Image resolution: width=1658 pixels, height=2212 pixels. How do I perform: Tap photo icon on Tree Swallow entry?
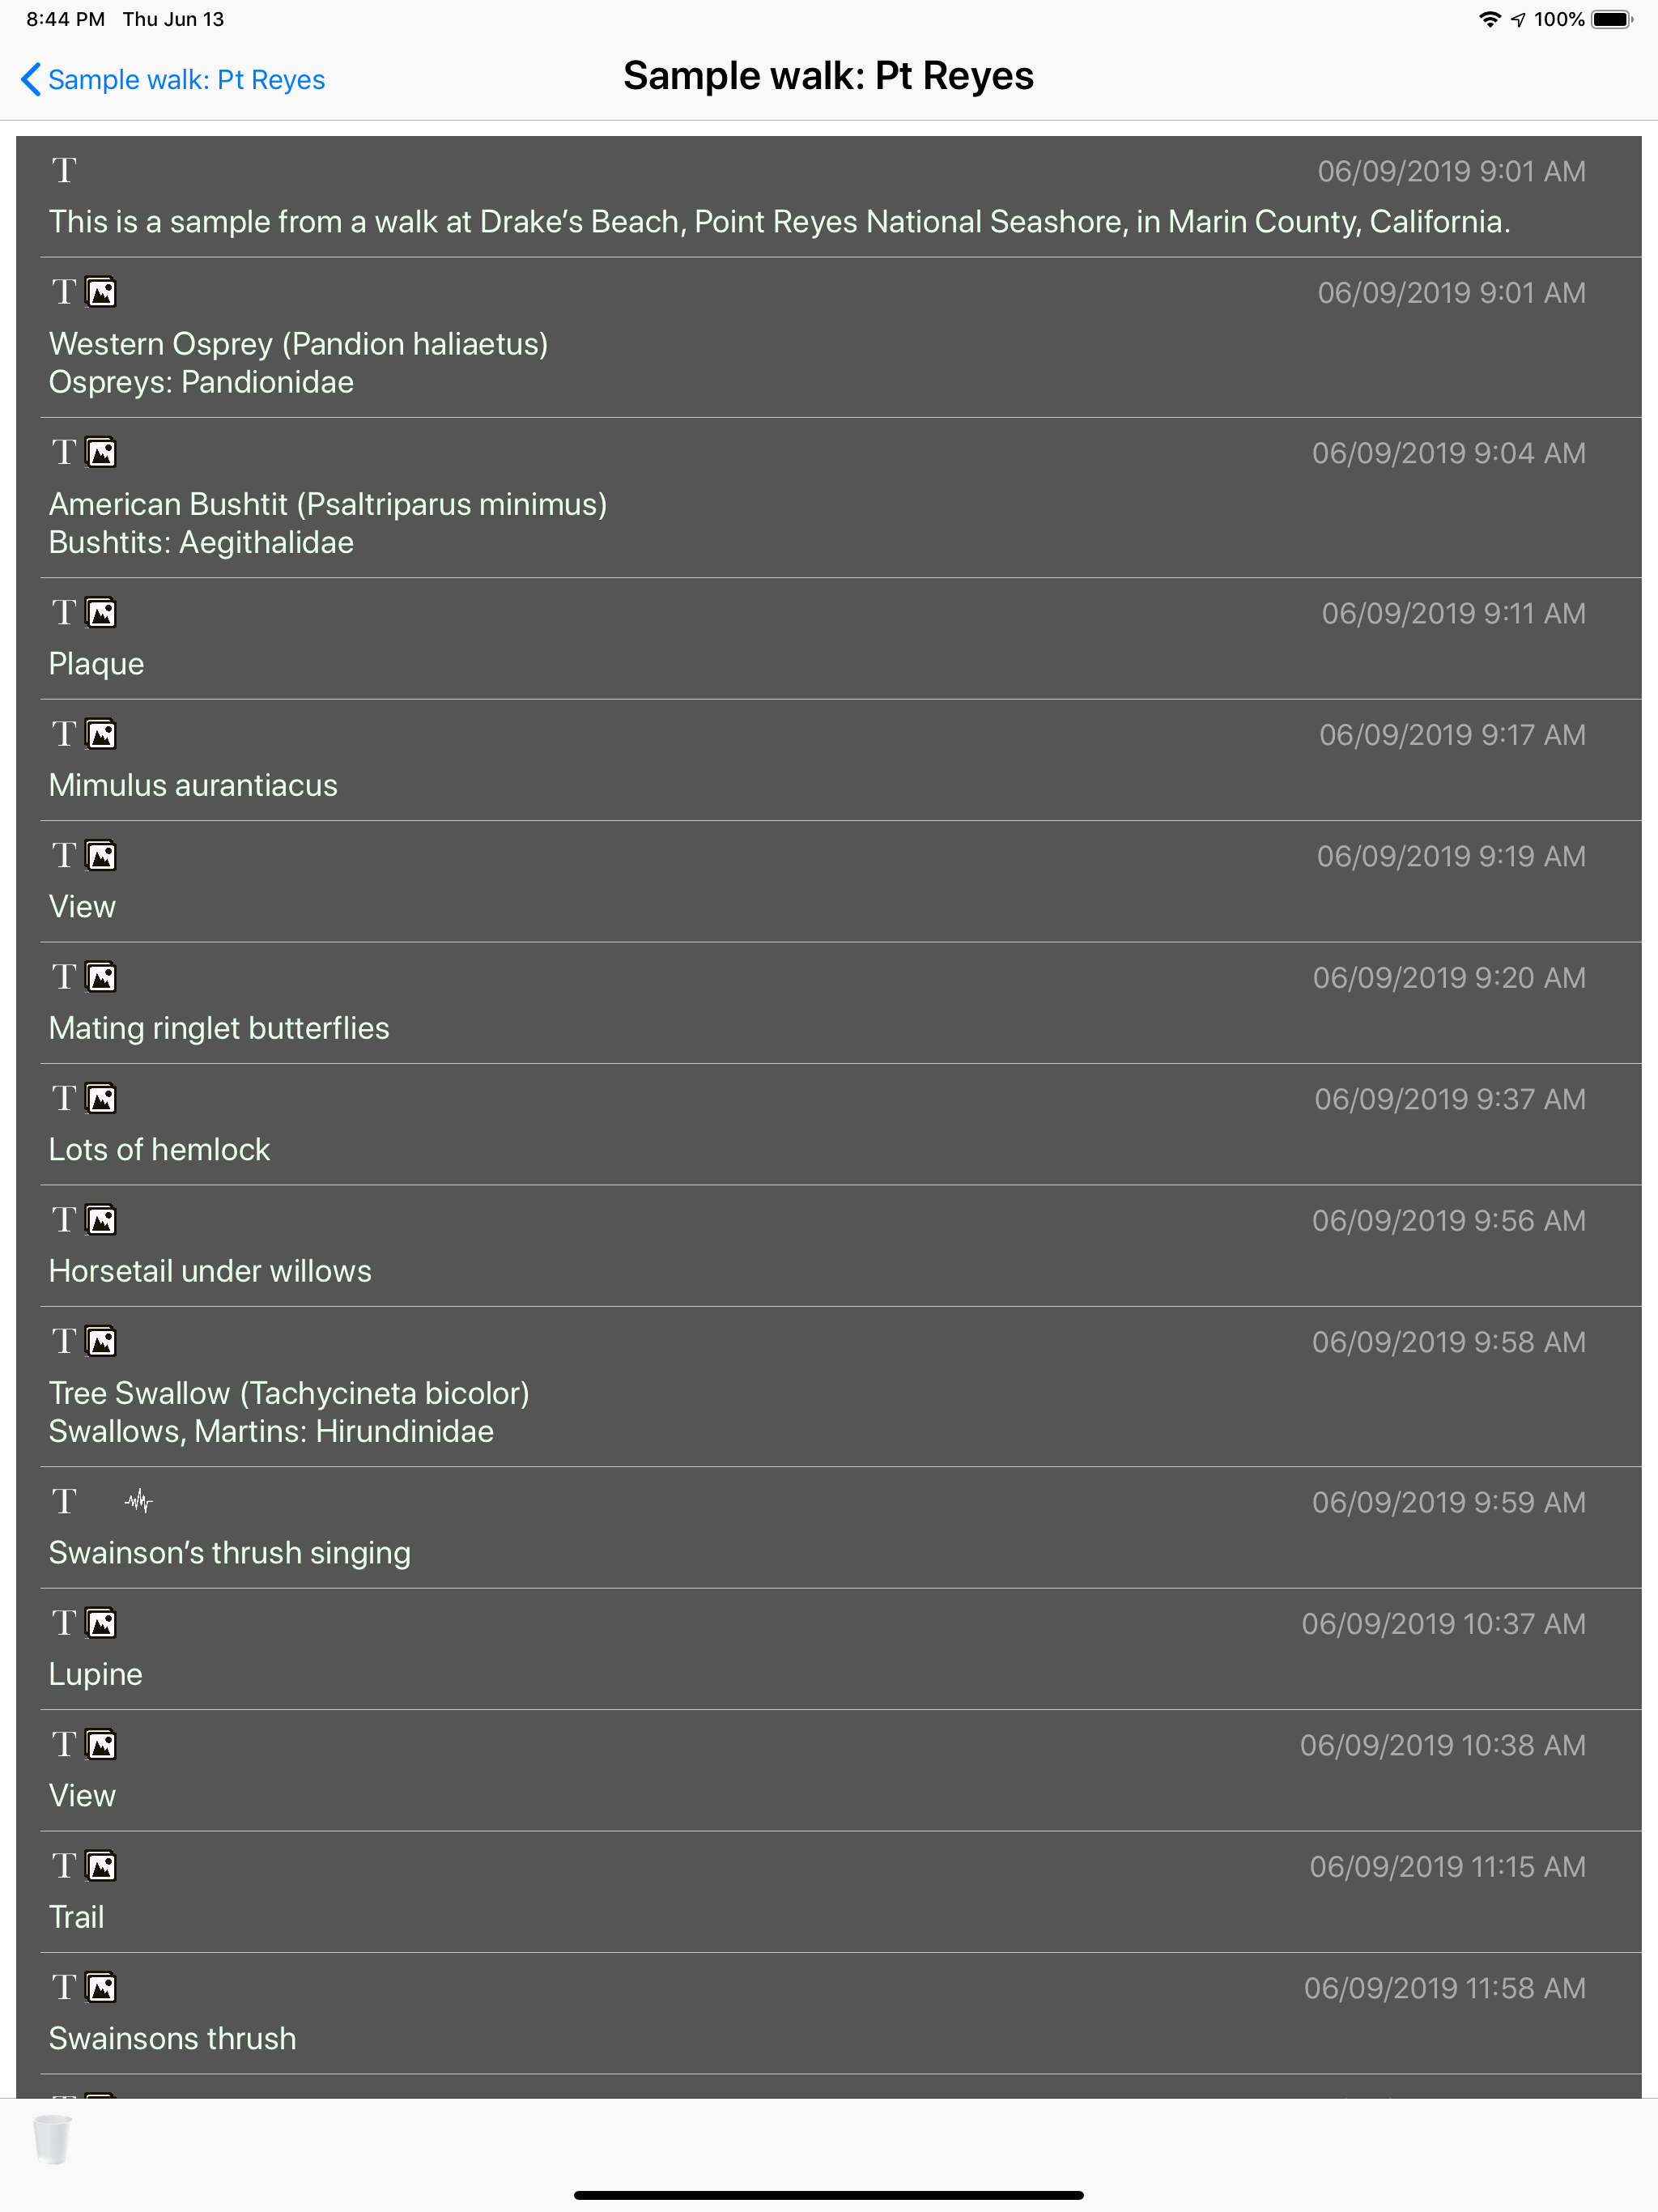pyautogui.click(x=101, y=1340)
